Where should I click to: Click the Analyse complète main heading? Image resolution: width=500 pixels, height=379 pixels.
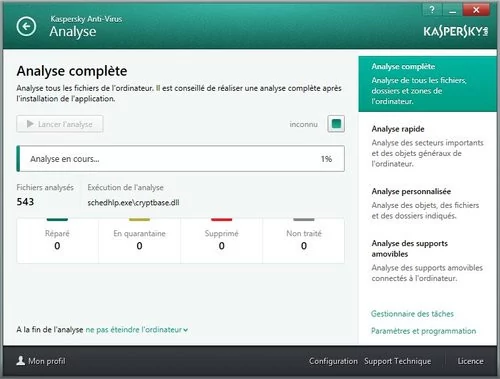72,71
